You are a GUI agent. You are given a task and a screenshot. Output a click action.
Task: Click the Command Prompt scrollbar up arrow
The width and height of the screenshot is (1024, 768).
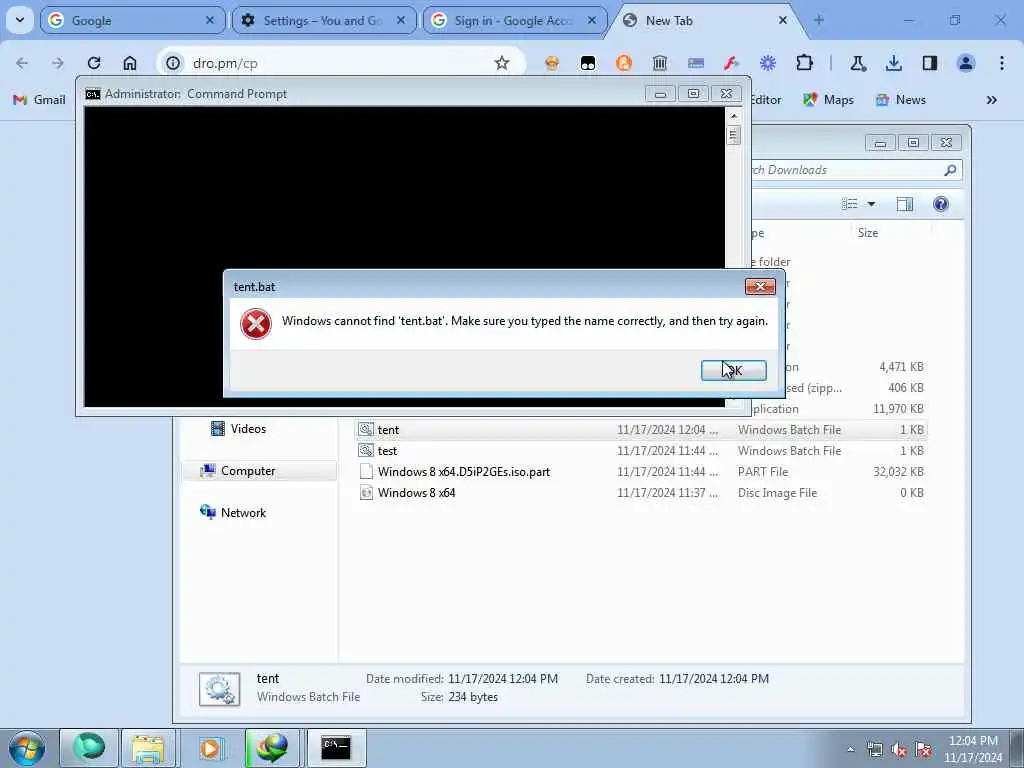733,116
